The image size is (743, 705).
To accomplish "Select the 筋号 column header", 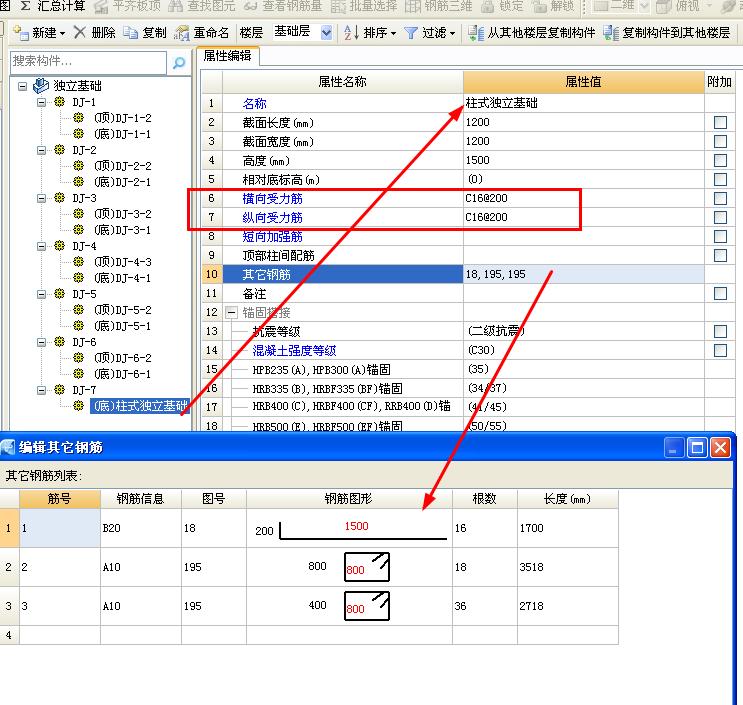I will [60, 498].
